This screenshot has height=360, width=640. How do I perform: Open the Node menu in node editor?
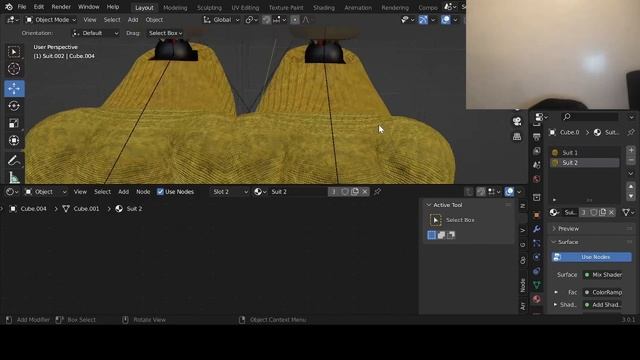[x=143, y=192]
